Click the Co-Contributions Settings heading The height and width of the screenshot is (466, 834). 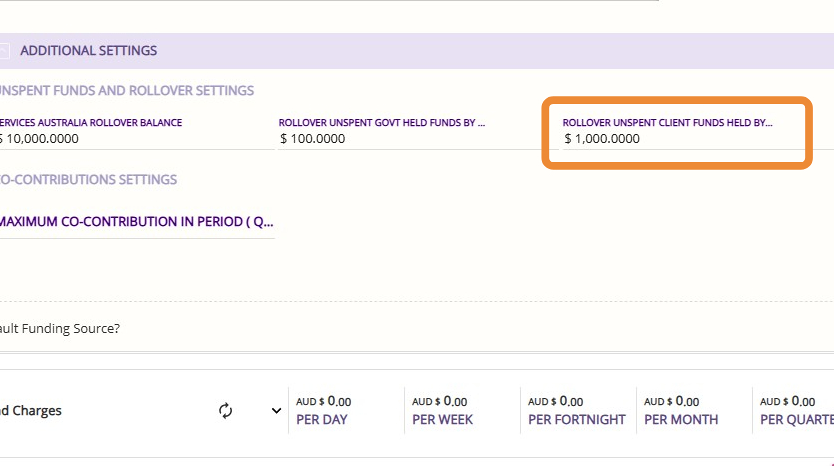(88, 180)
